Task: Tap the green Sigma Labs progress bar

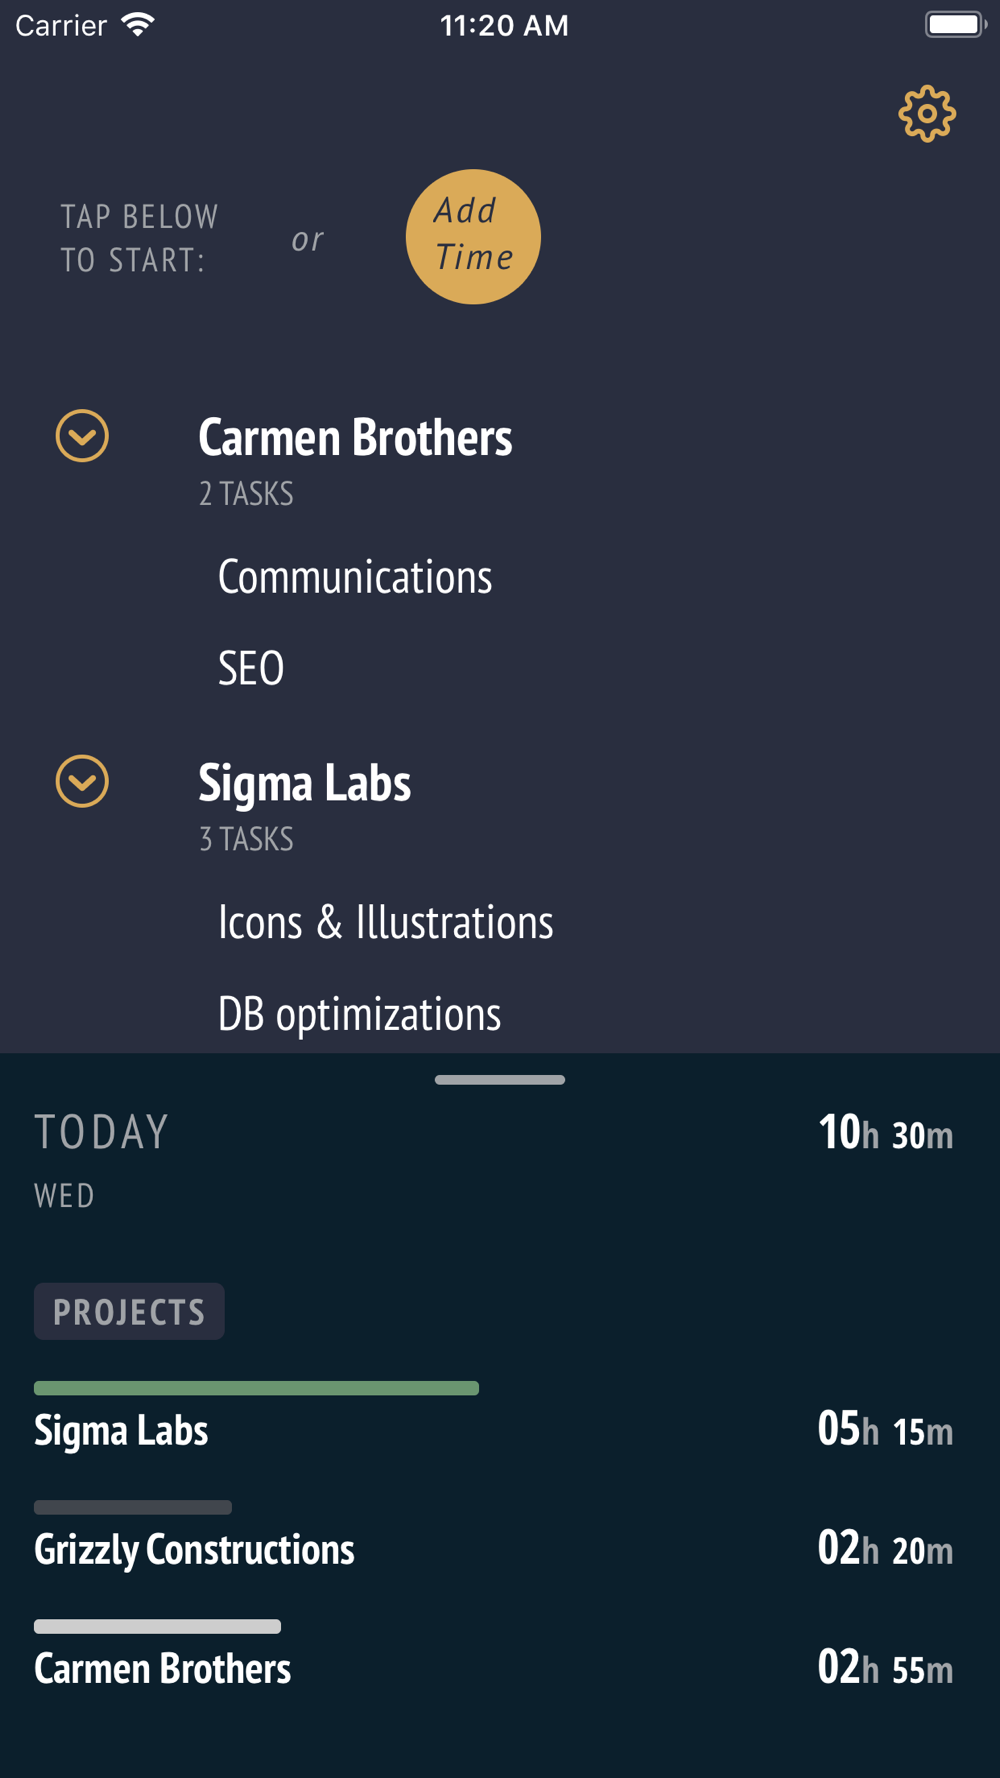Action: (256, 1388)
